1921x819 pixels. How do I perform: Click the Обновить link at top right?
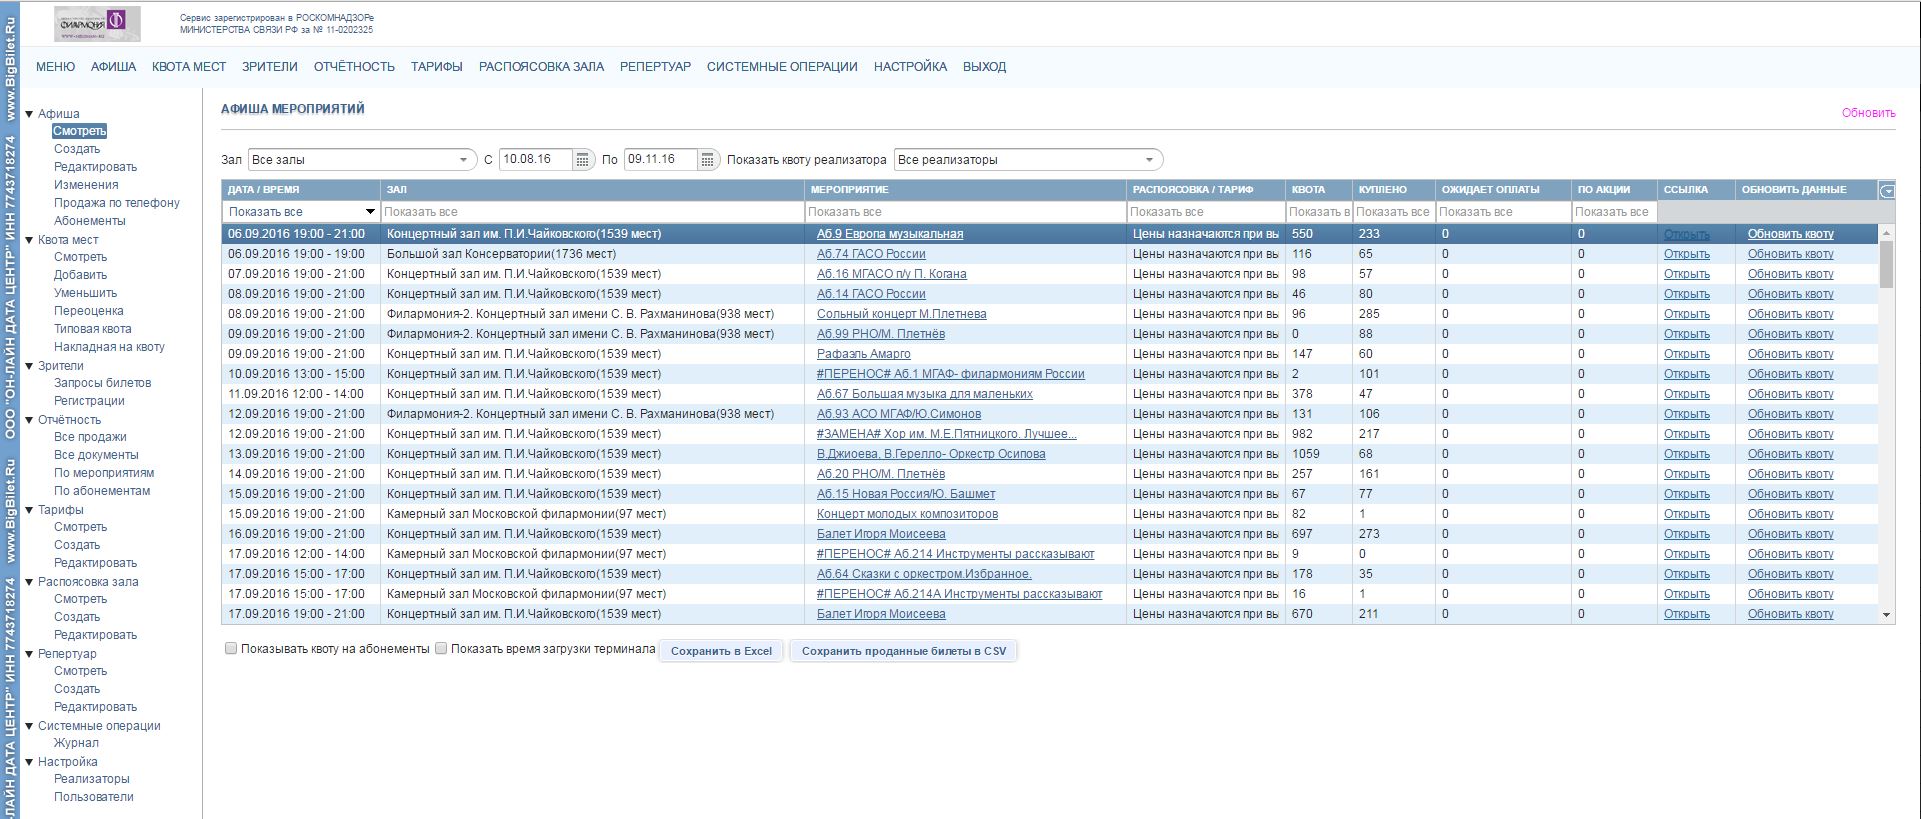coord(1868,113)
